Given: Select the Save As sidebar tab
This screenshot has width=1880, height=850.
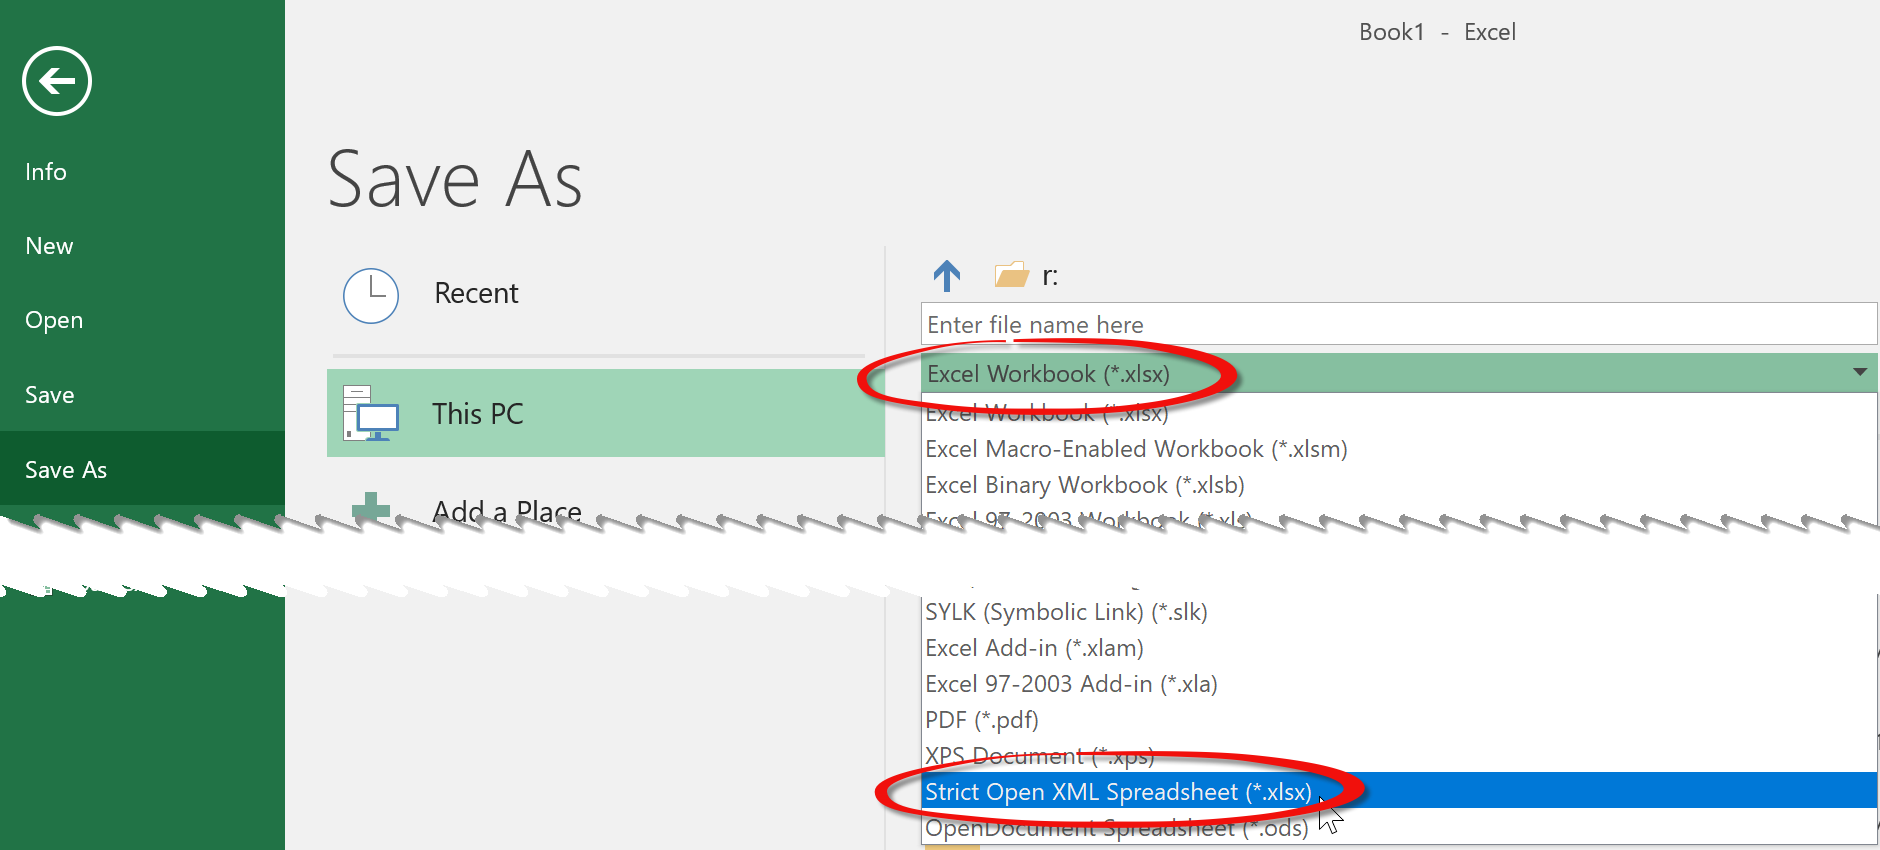Looking at the screenshot, I should pos(66,470).
